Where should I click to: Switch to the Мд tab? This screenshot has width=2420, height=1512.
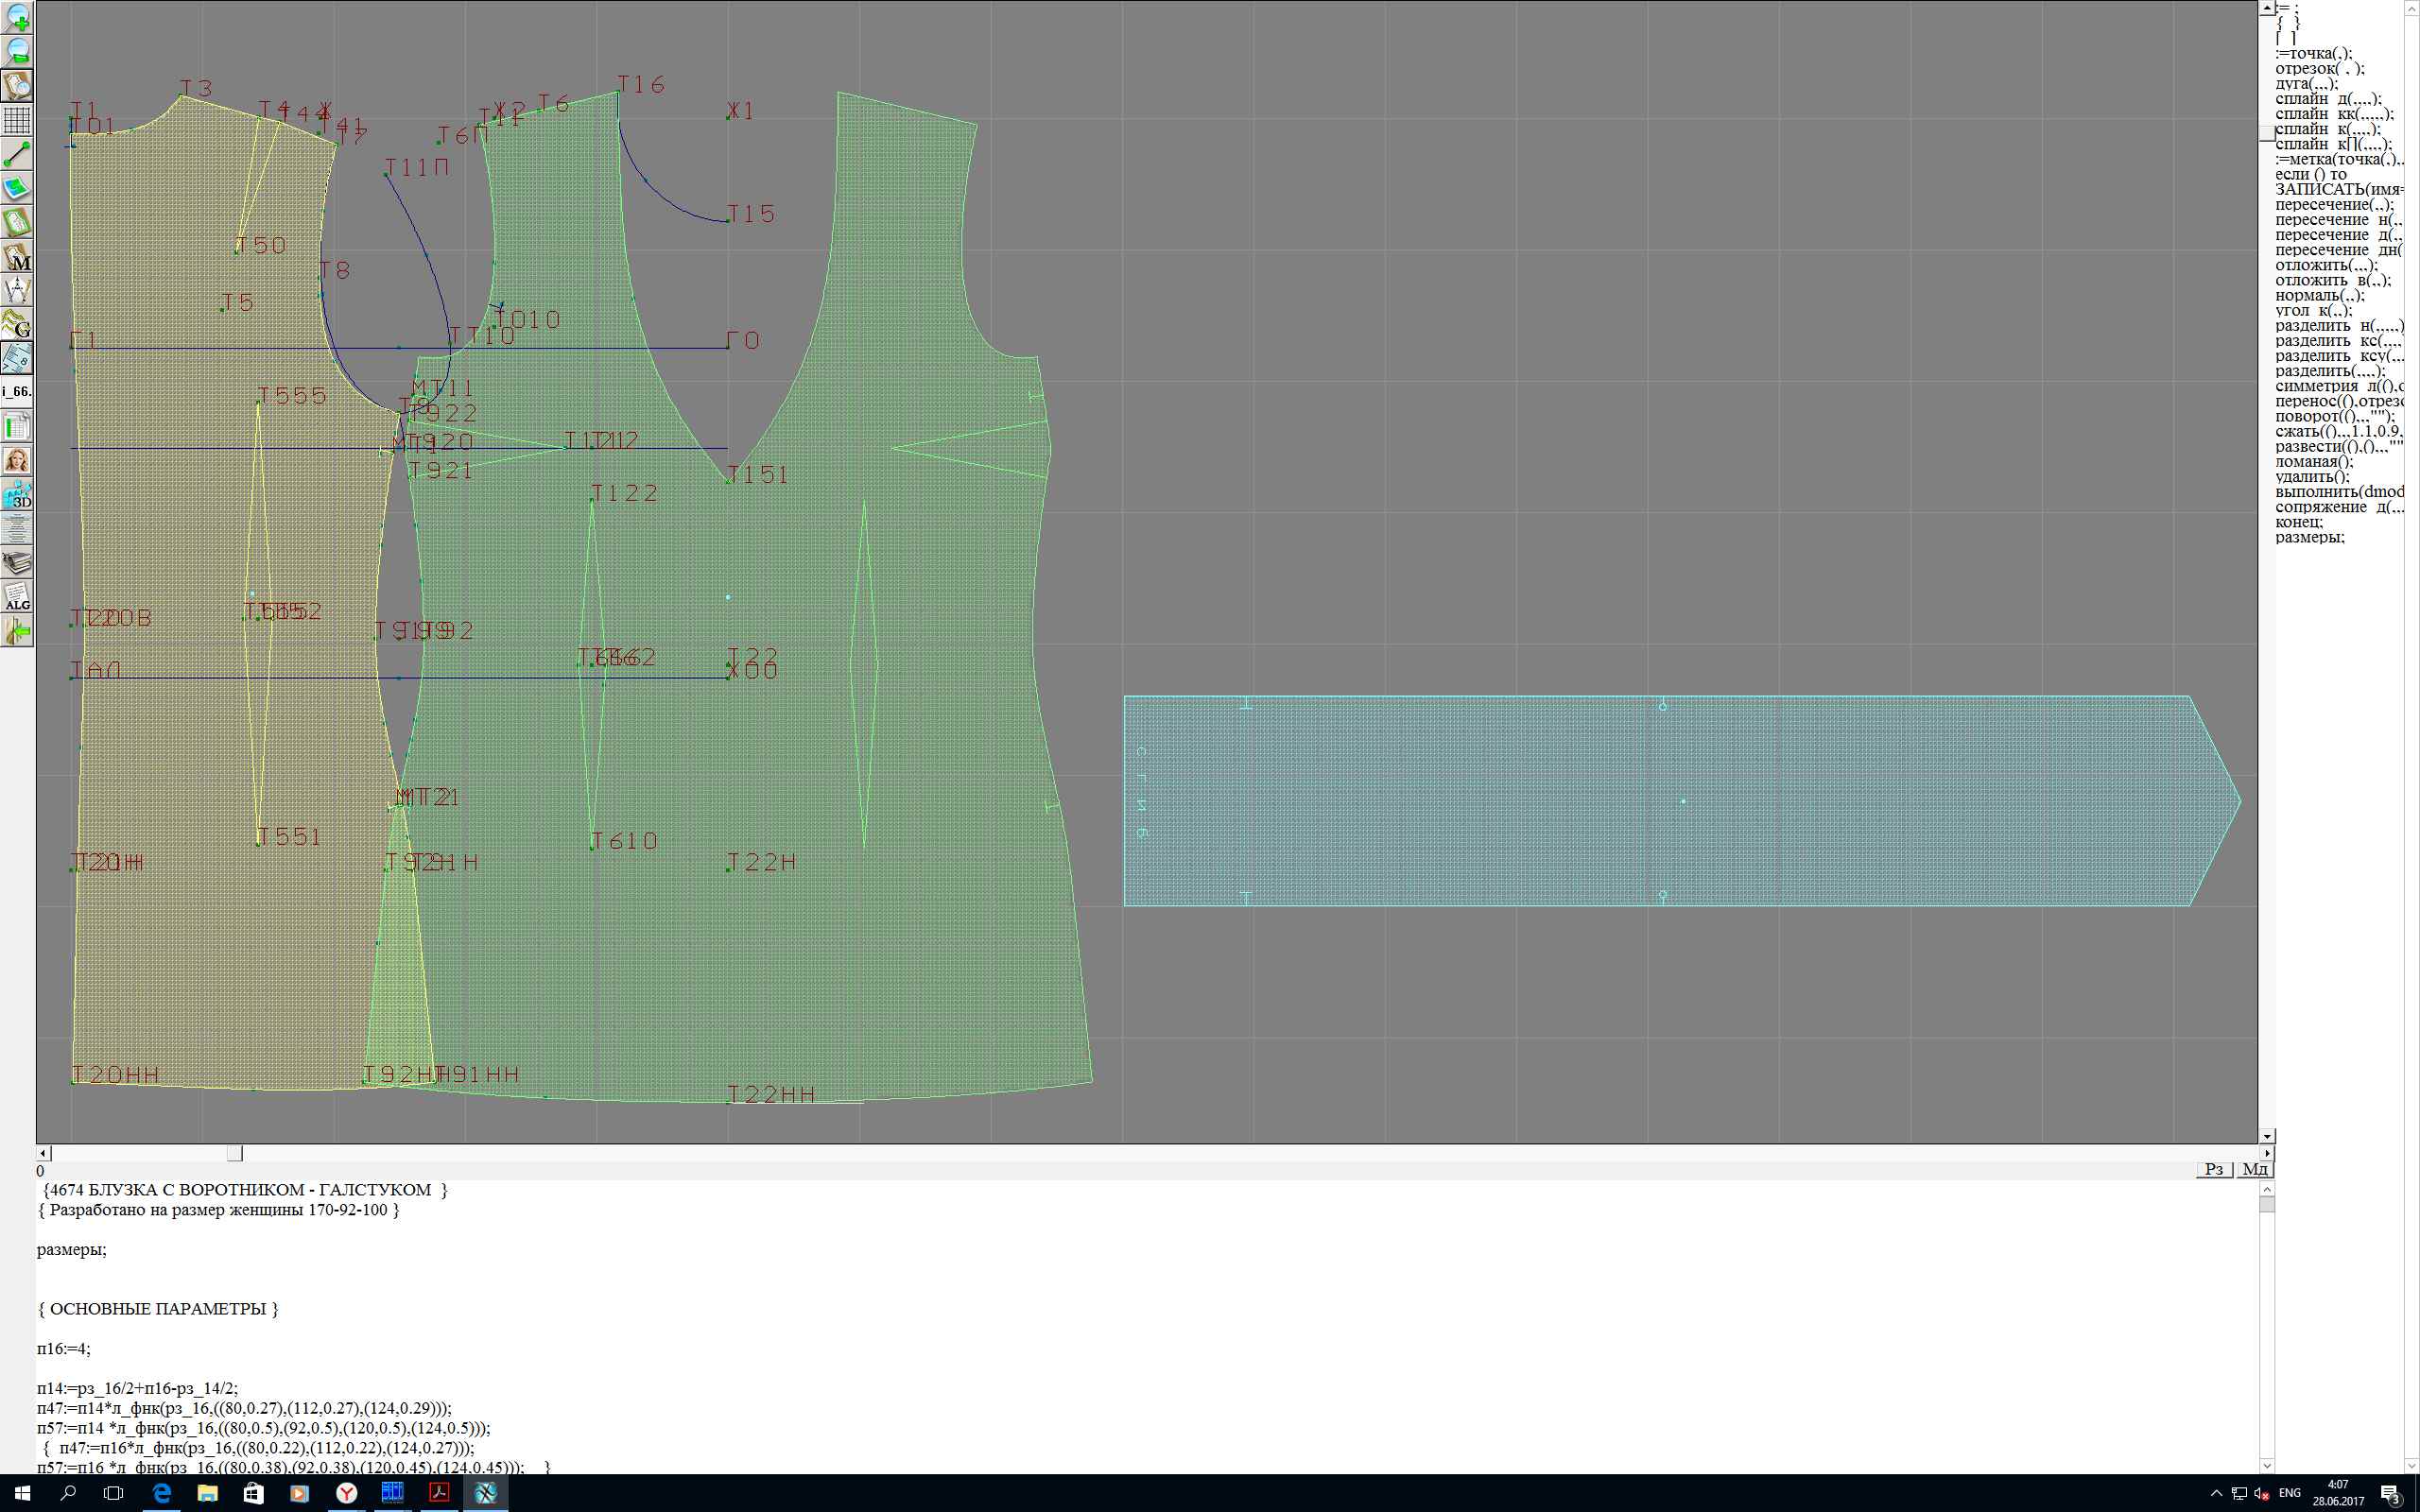click(2255, 1169)
